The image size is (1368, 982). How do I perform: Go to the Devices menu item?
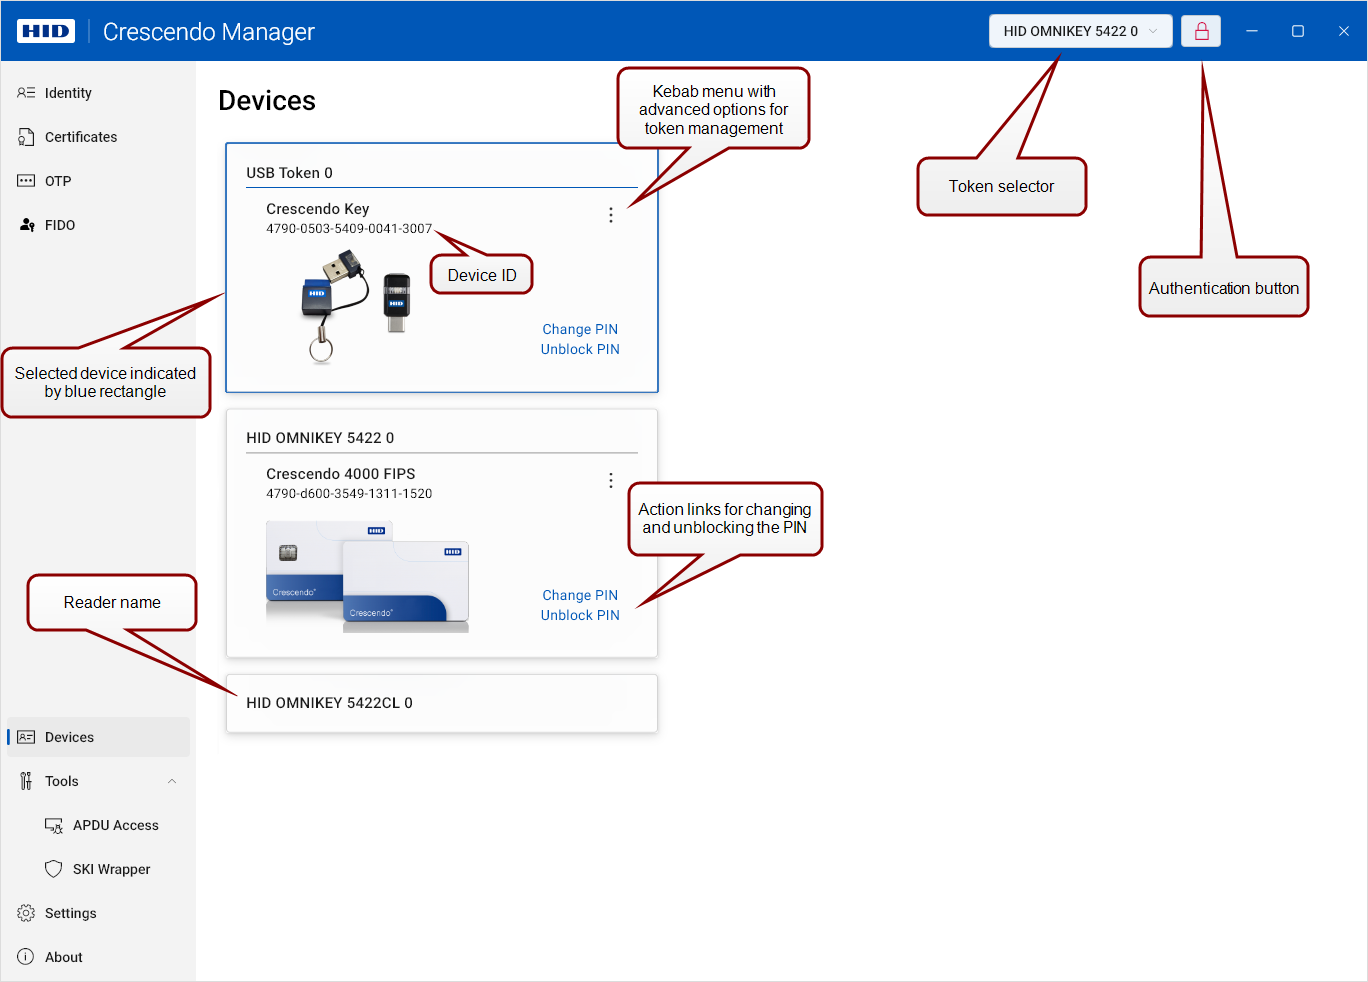98,737
